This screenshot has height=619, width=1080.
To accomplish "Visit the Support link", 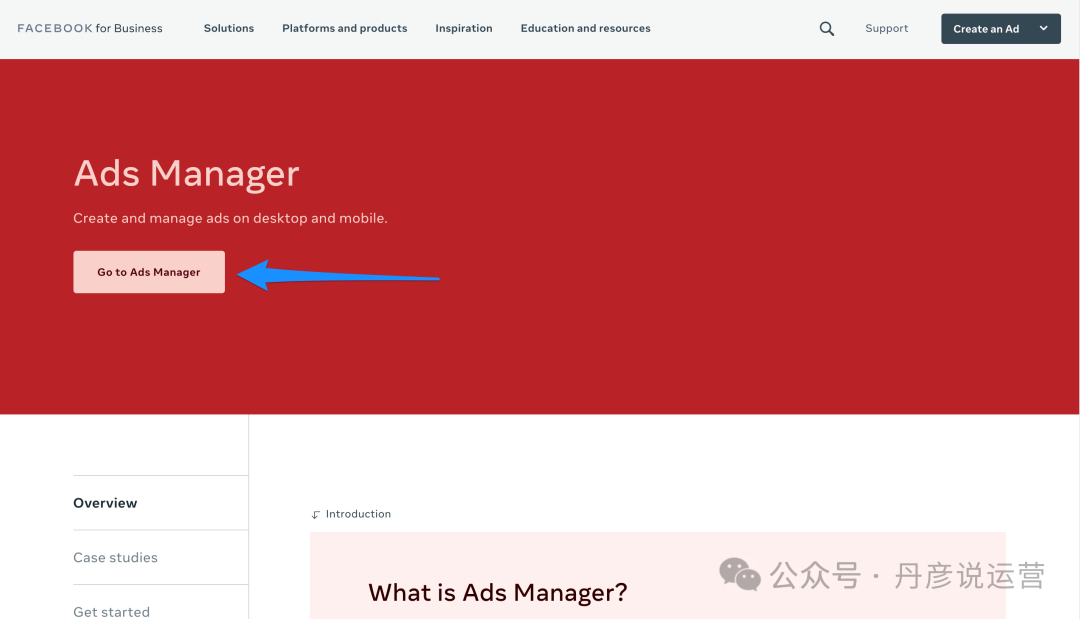I will pos(886,28).
